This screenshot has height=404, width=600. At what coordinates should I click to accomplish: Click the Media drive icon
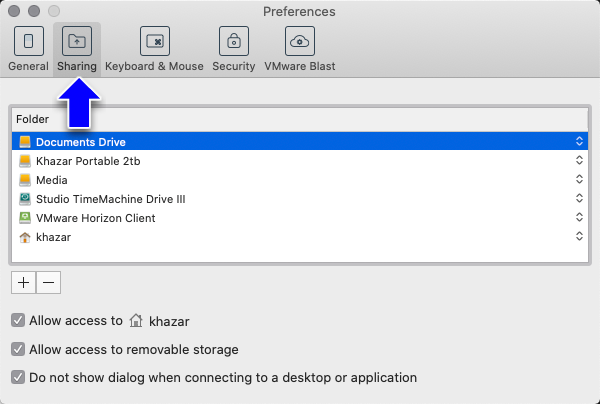point(25,180)
